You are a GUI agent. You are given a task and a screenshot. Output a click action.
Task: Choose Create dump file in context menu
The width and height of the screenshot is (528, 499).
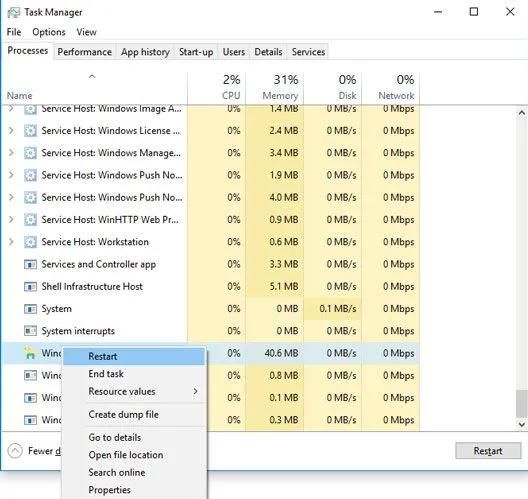pos(134,414)
